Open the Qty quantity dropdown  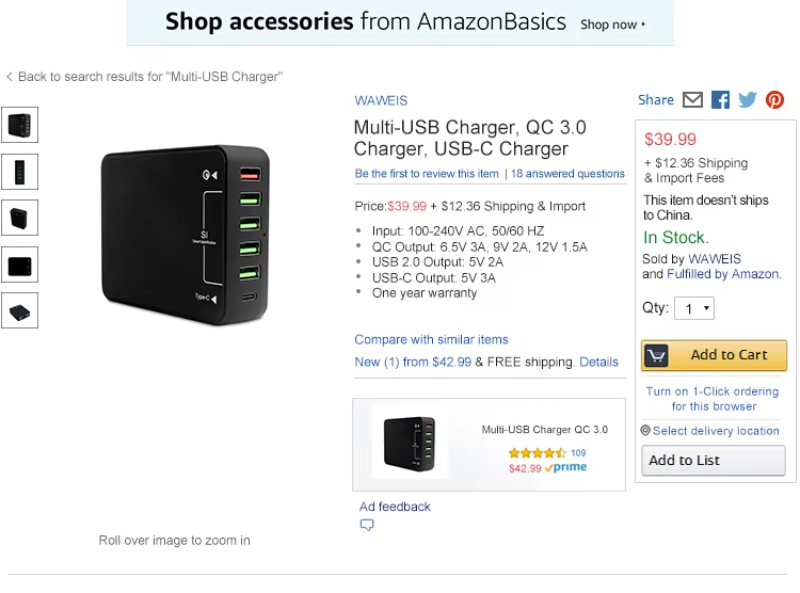click(x=694, y=308)
